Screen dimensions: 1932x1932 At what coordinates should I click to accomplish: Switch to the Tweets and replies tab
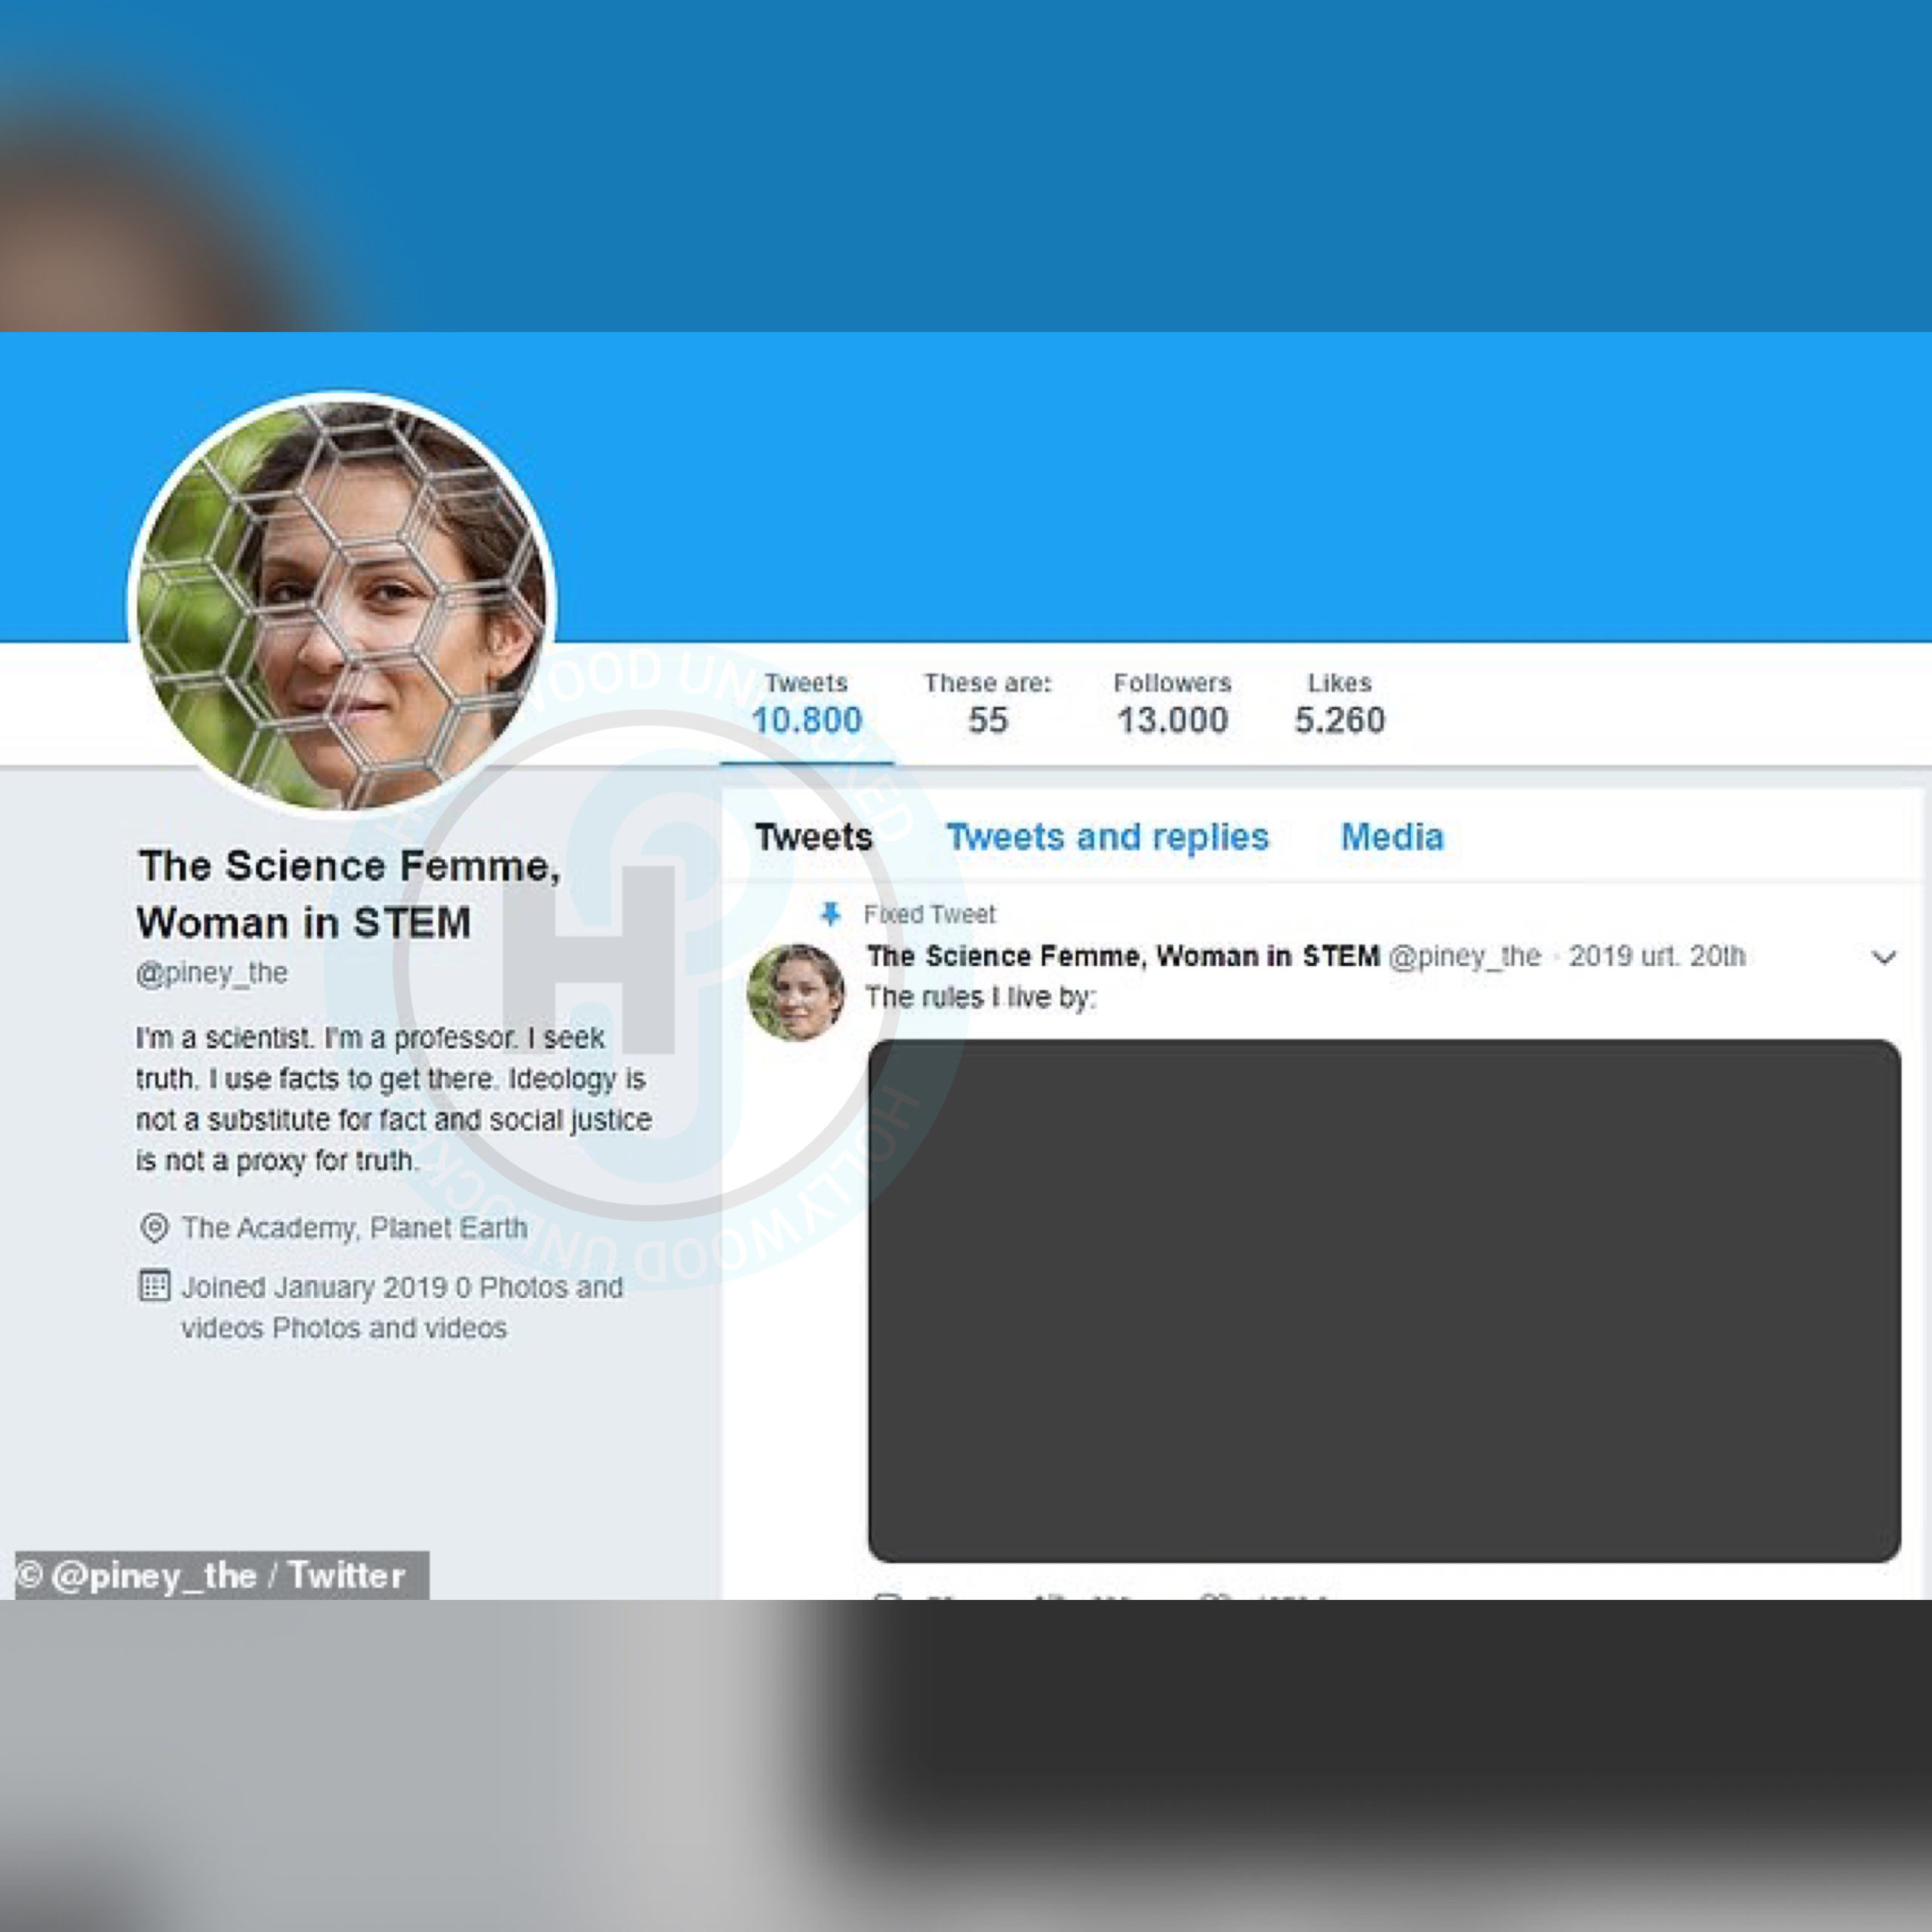tap(1107, 836)
